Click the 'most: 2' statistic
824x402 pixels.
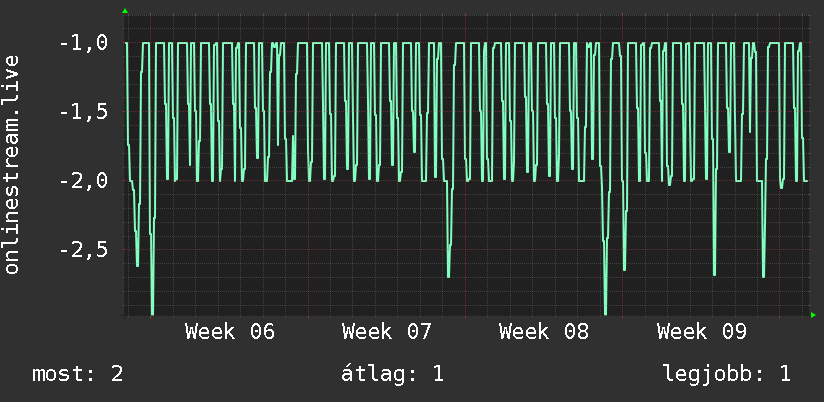click(x=78, y=374)
